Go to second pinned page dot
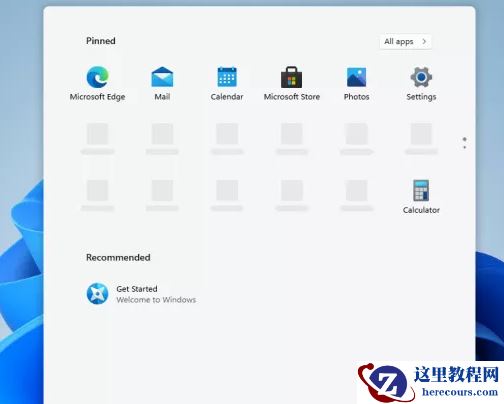 tap(465, 147)
